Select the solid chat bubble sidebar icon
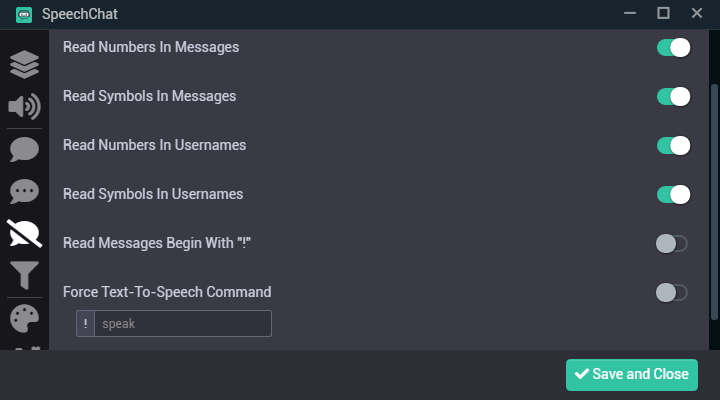 tap(24, 149)
